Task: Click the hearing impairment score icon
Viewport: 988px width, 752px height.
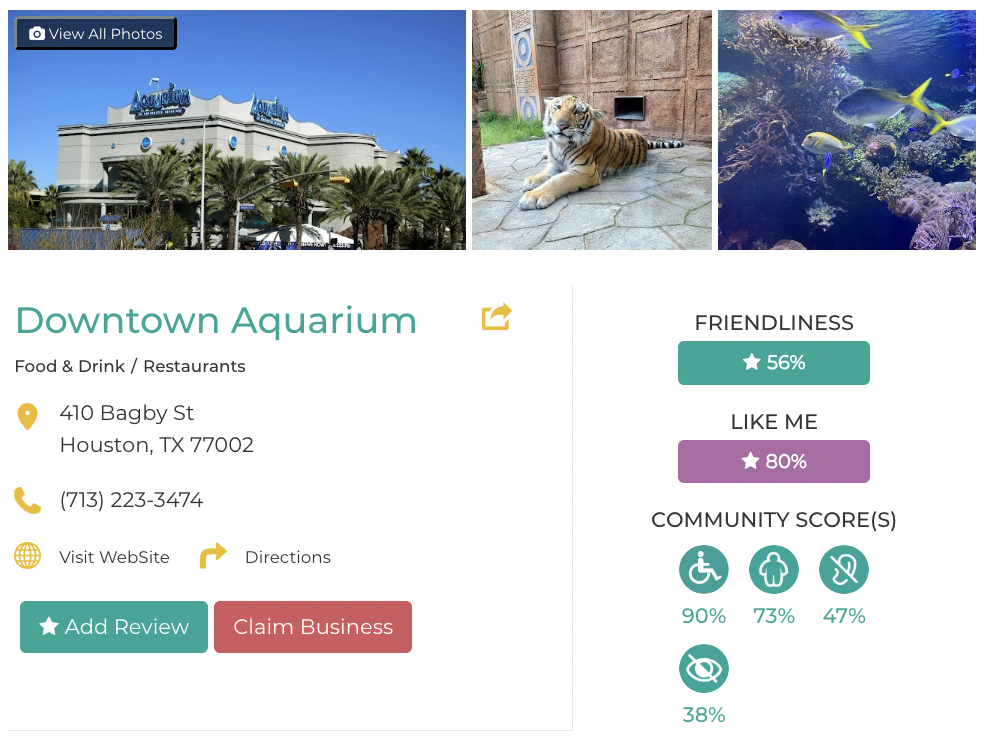Action: tap(844, 570)
